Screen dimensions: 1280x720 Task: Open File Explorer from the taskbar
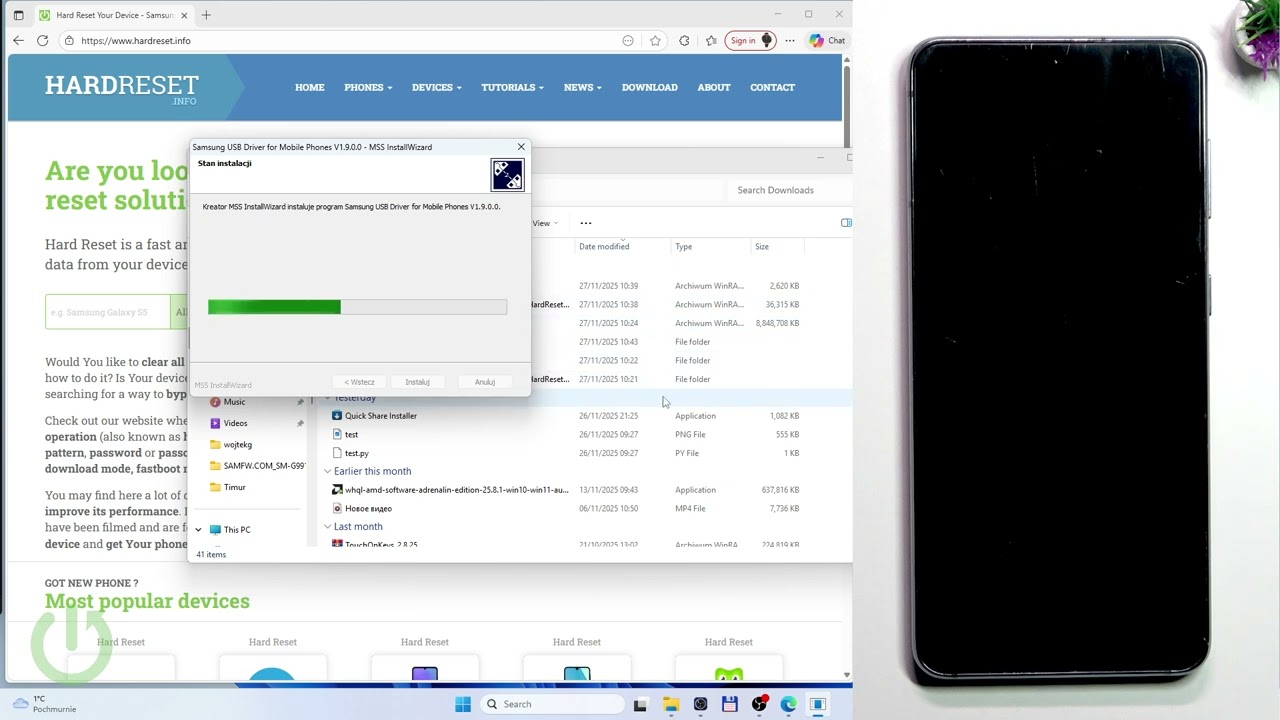670,704
